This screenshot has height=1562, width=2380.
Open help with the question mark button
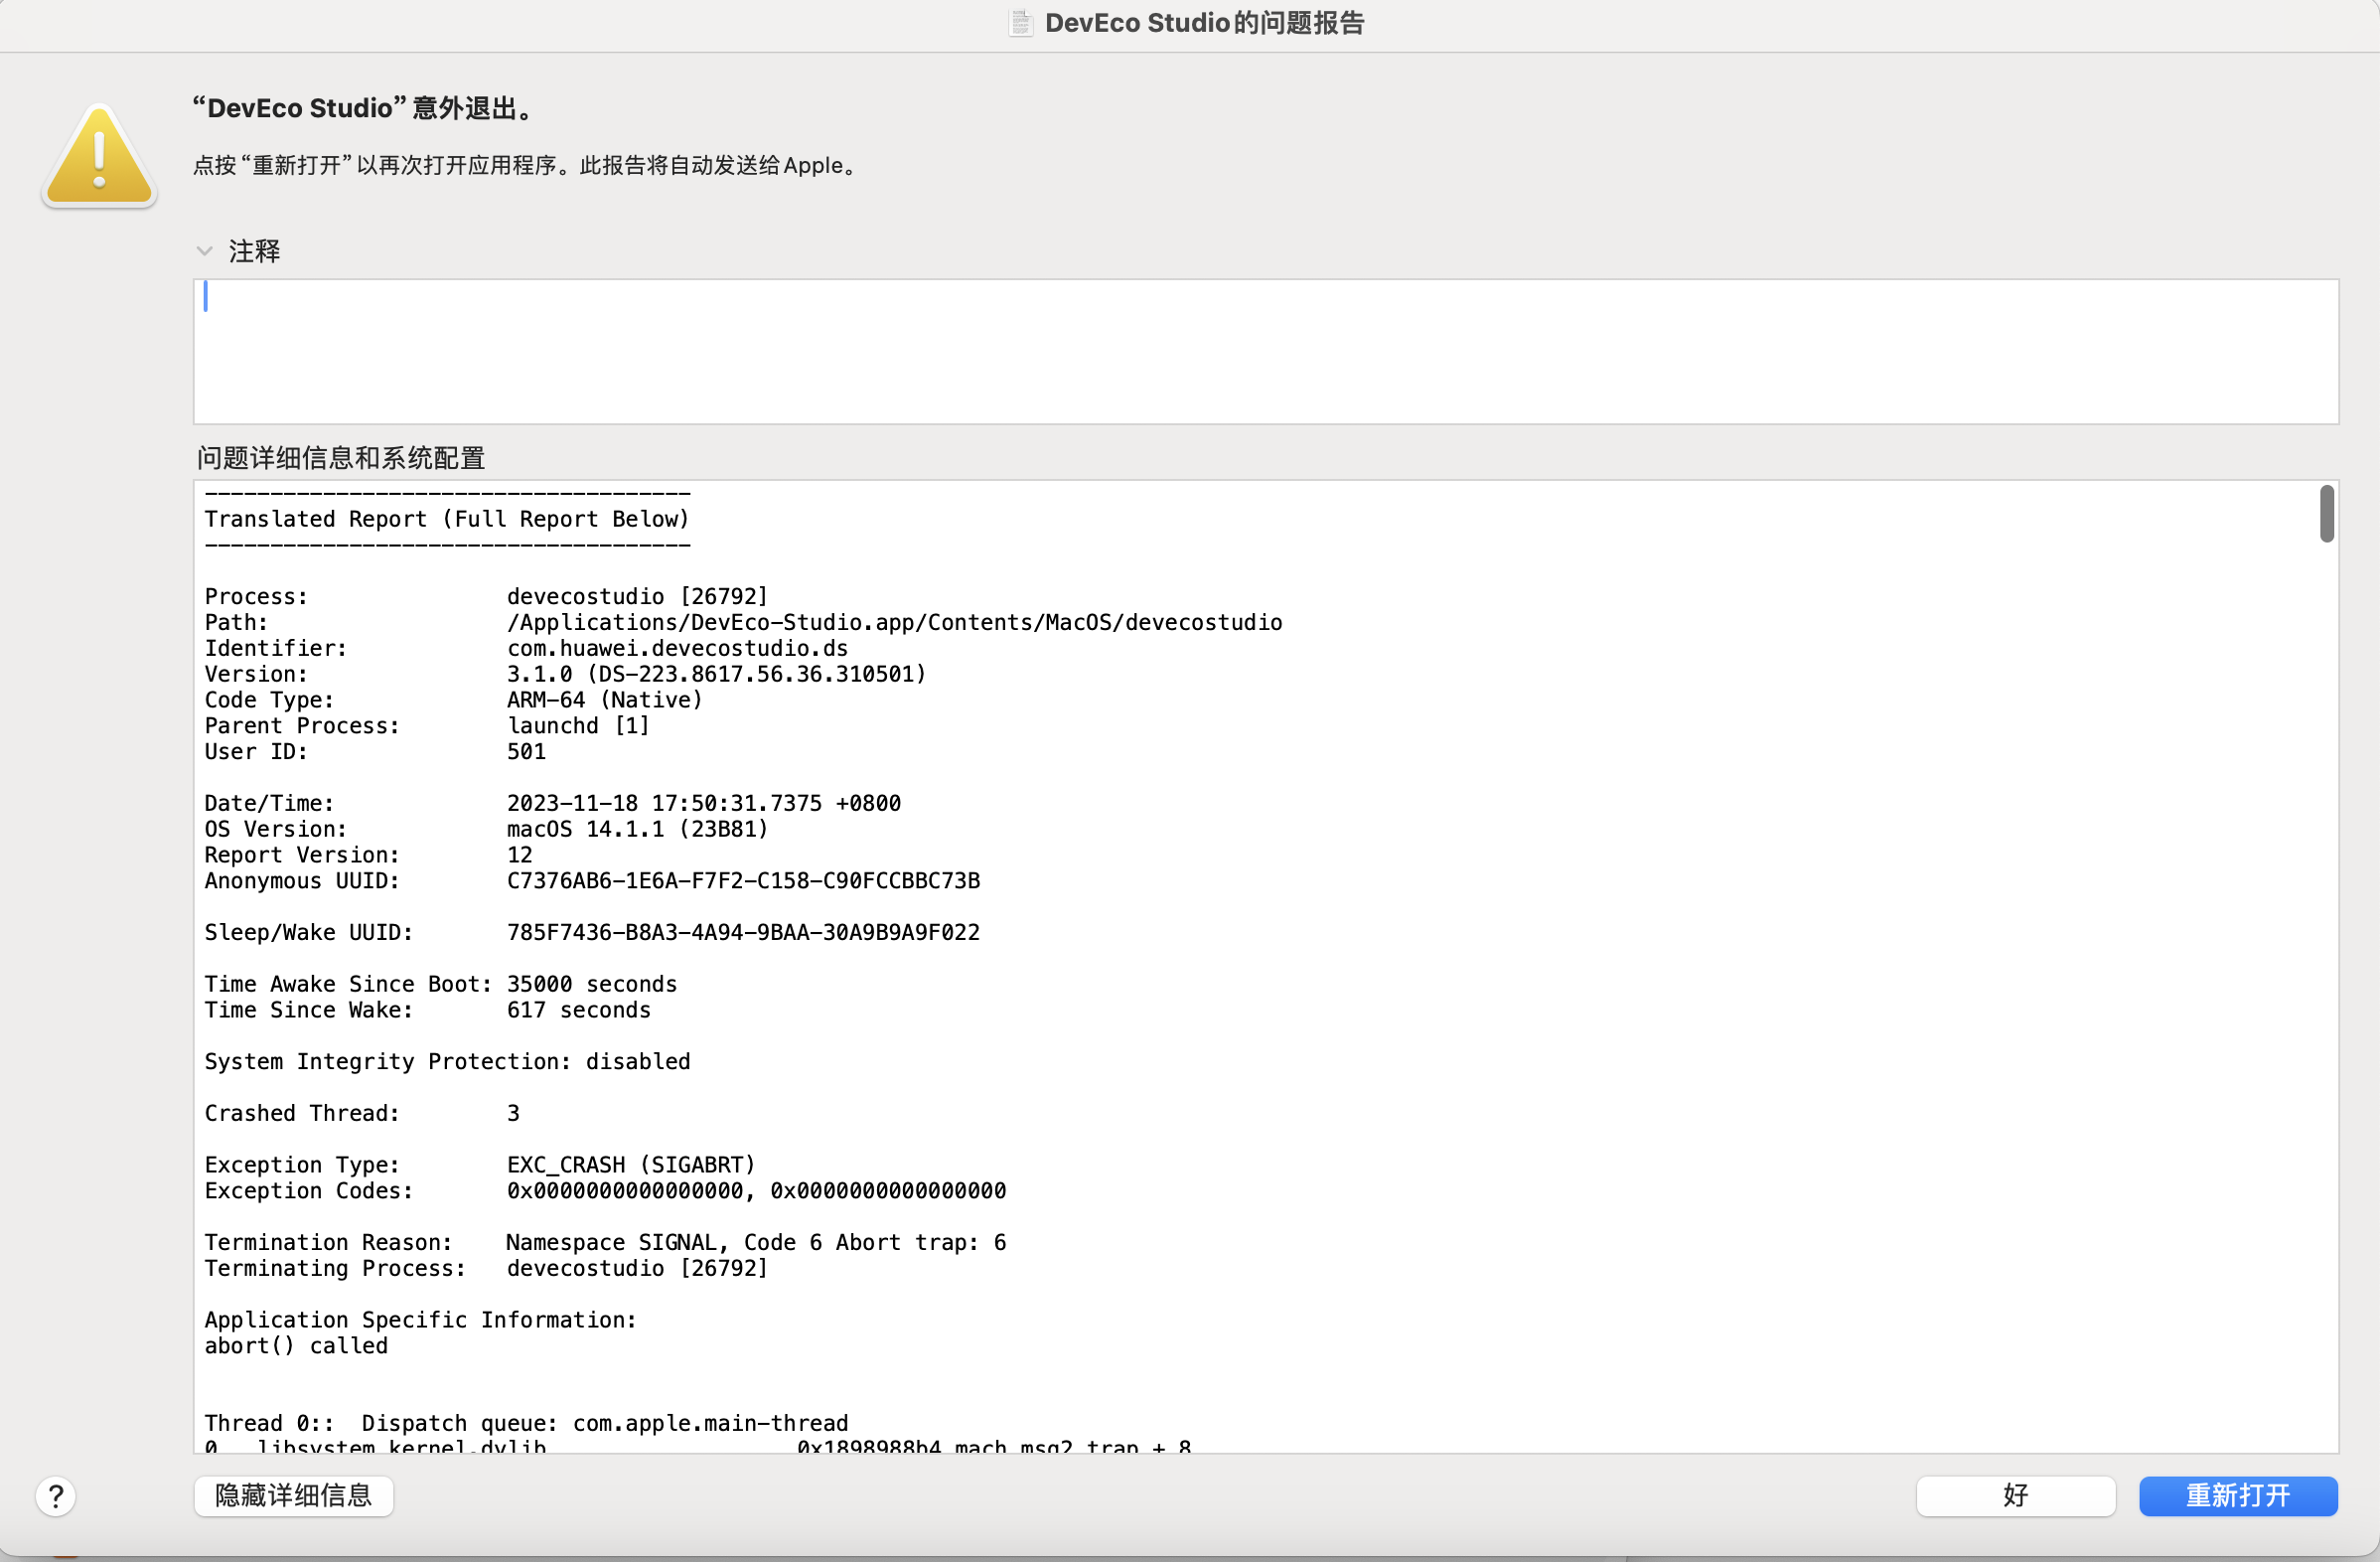[x=56, y=1496]
